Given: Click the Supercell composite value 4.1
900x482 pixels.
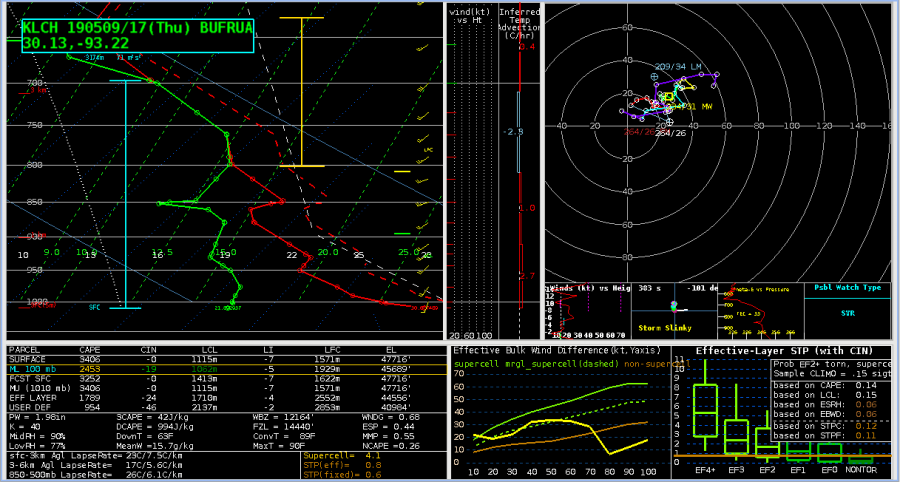Looking at the screenshot, I should [x=376, y=455].
